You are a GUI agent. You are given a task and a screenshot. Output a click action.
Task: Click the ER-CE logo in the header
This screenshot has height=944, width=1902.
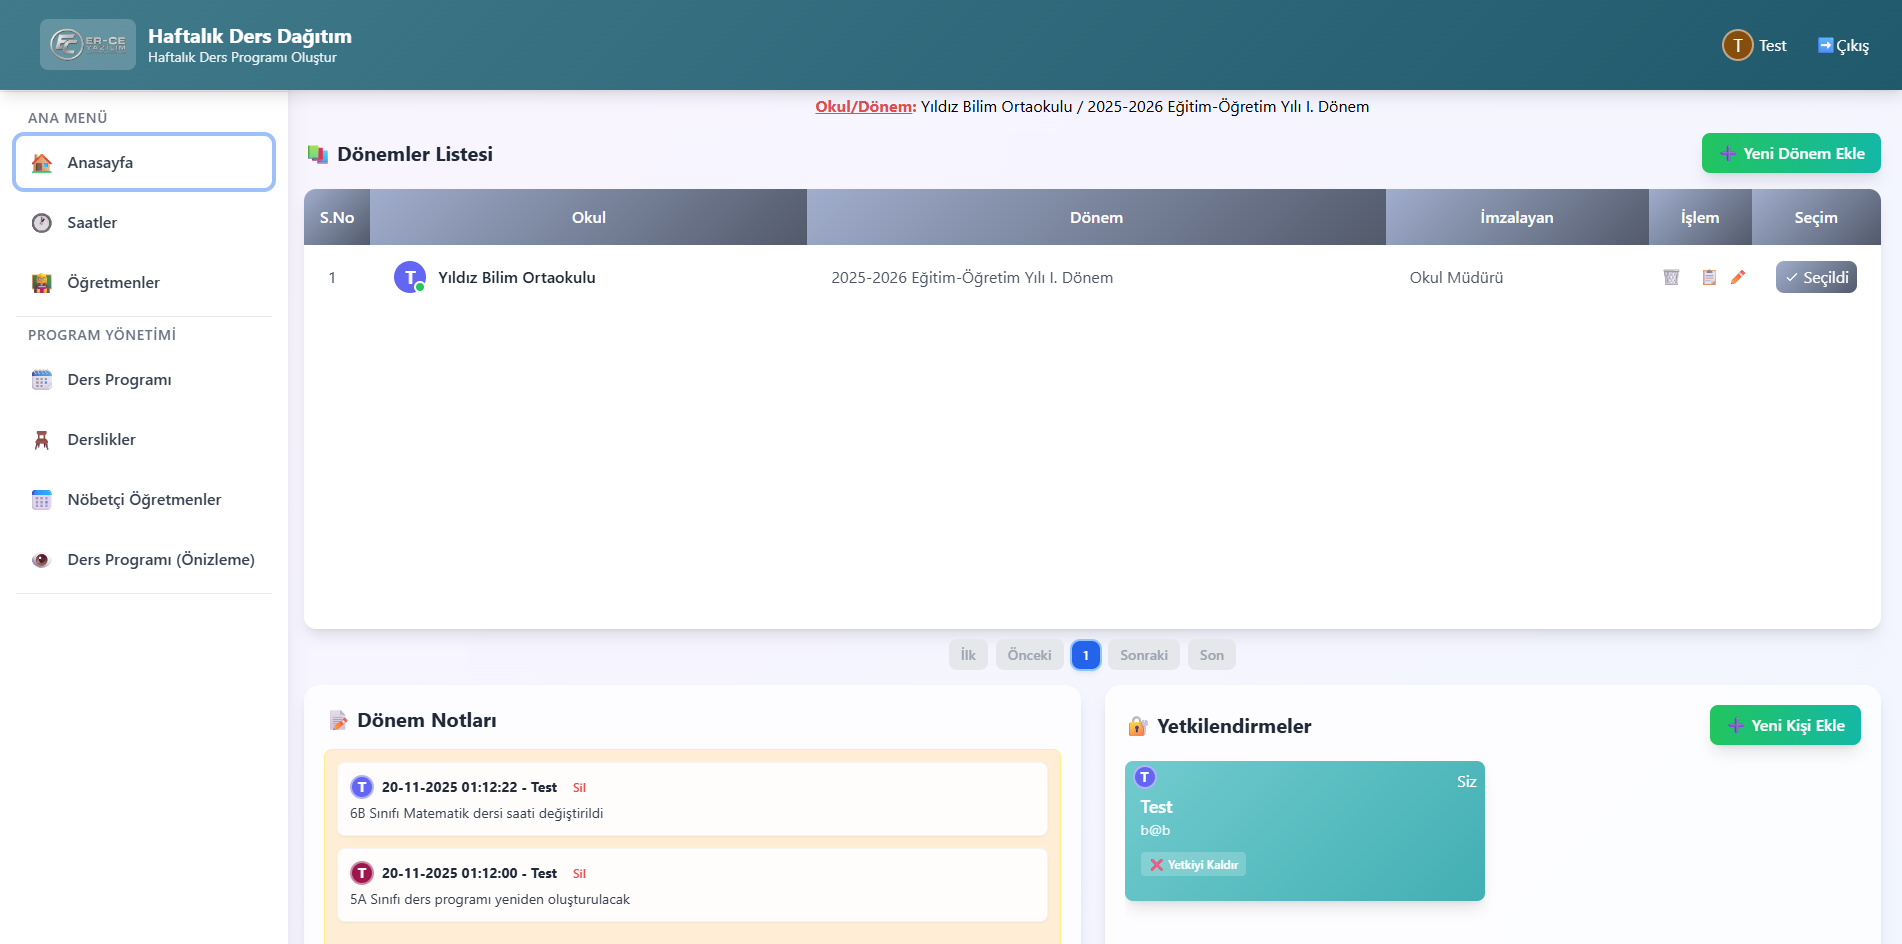[88, 44]
